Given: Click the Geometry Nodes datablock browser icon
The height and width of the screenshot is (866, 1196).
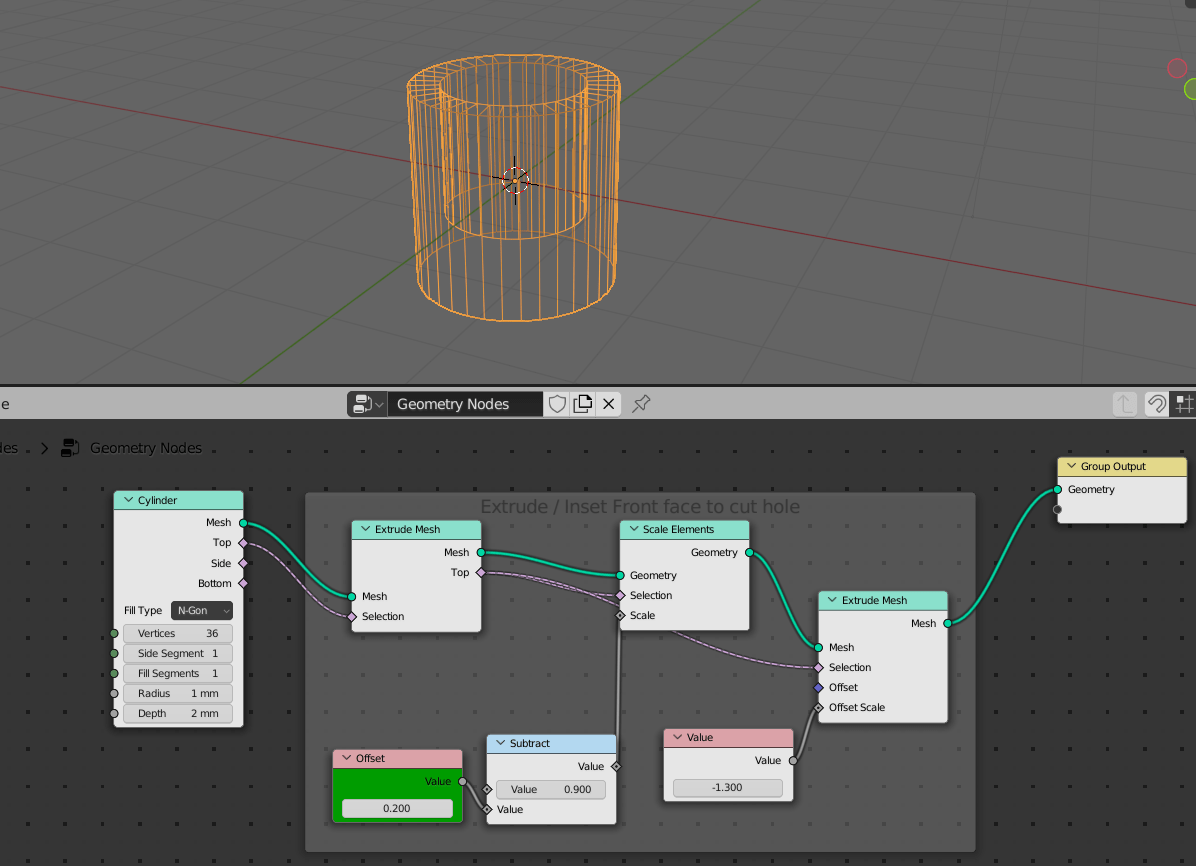Looking at the screenshot, I should click(x=365, y=404).
